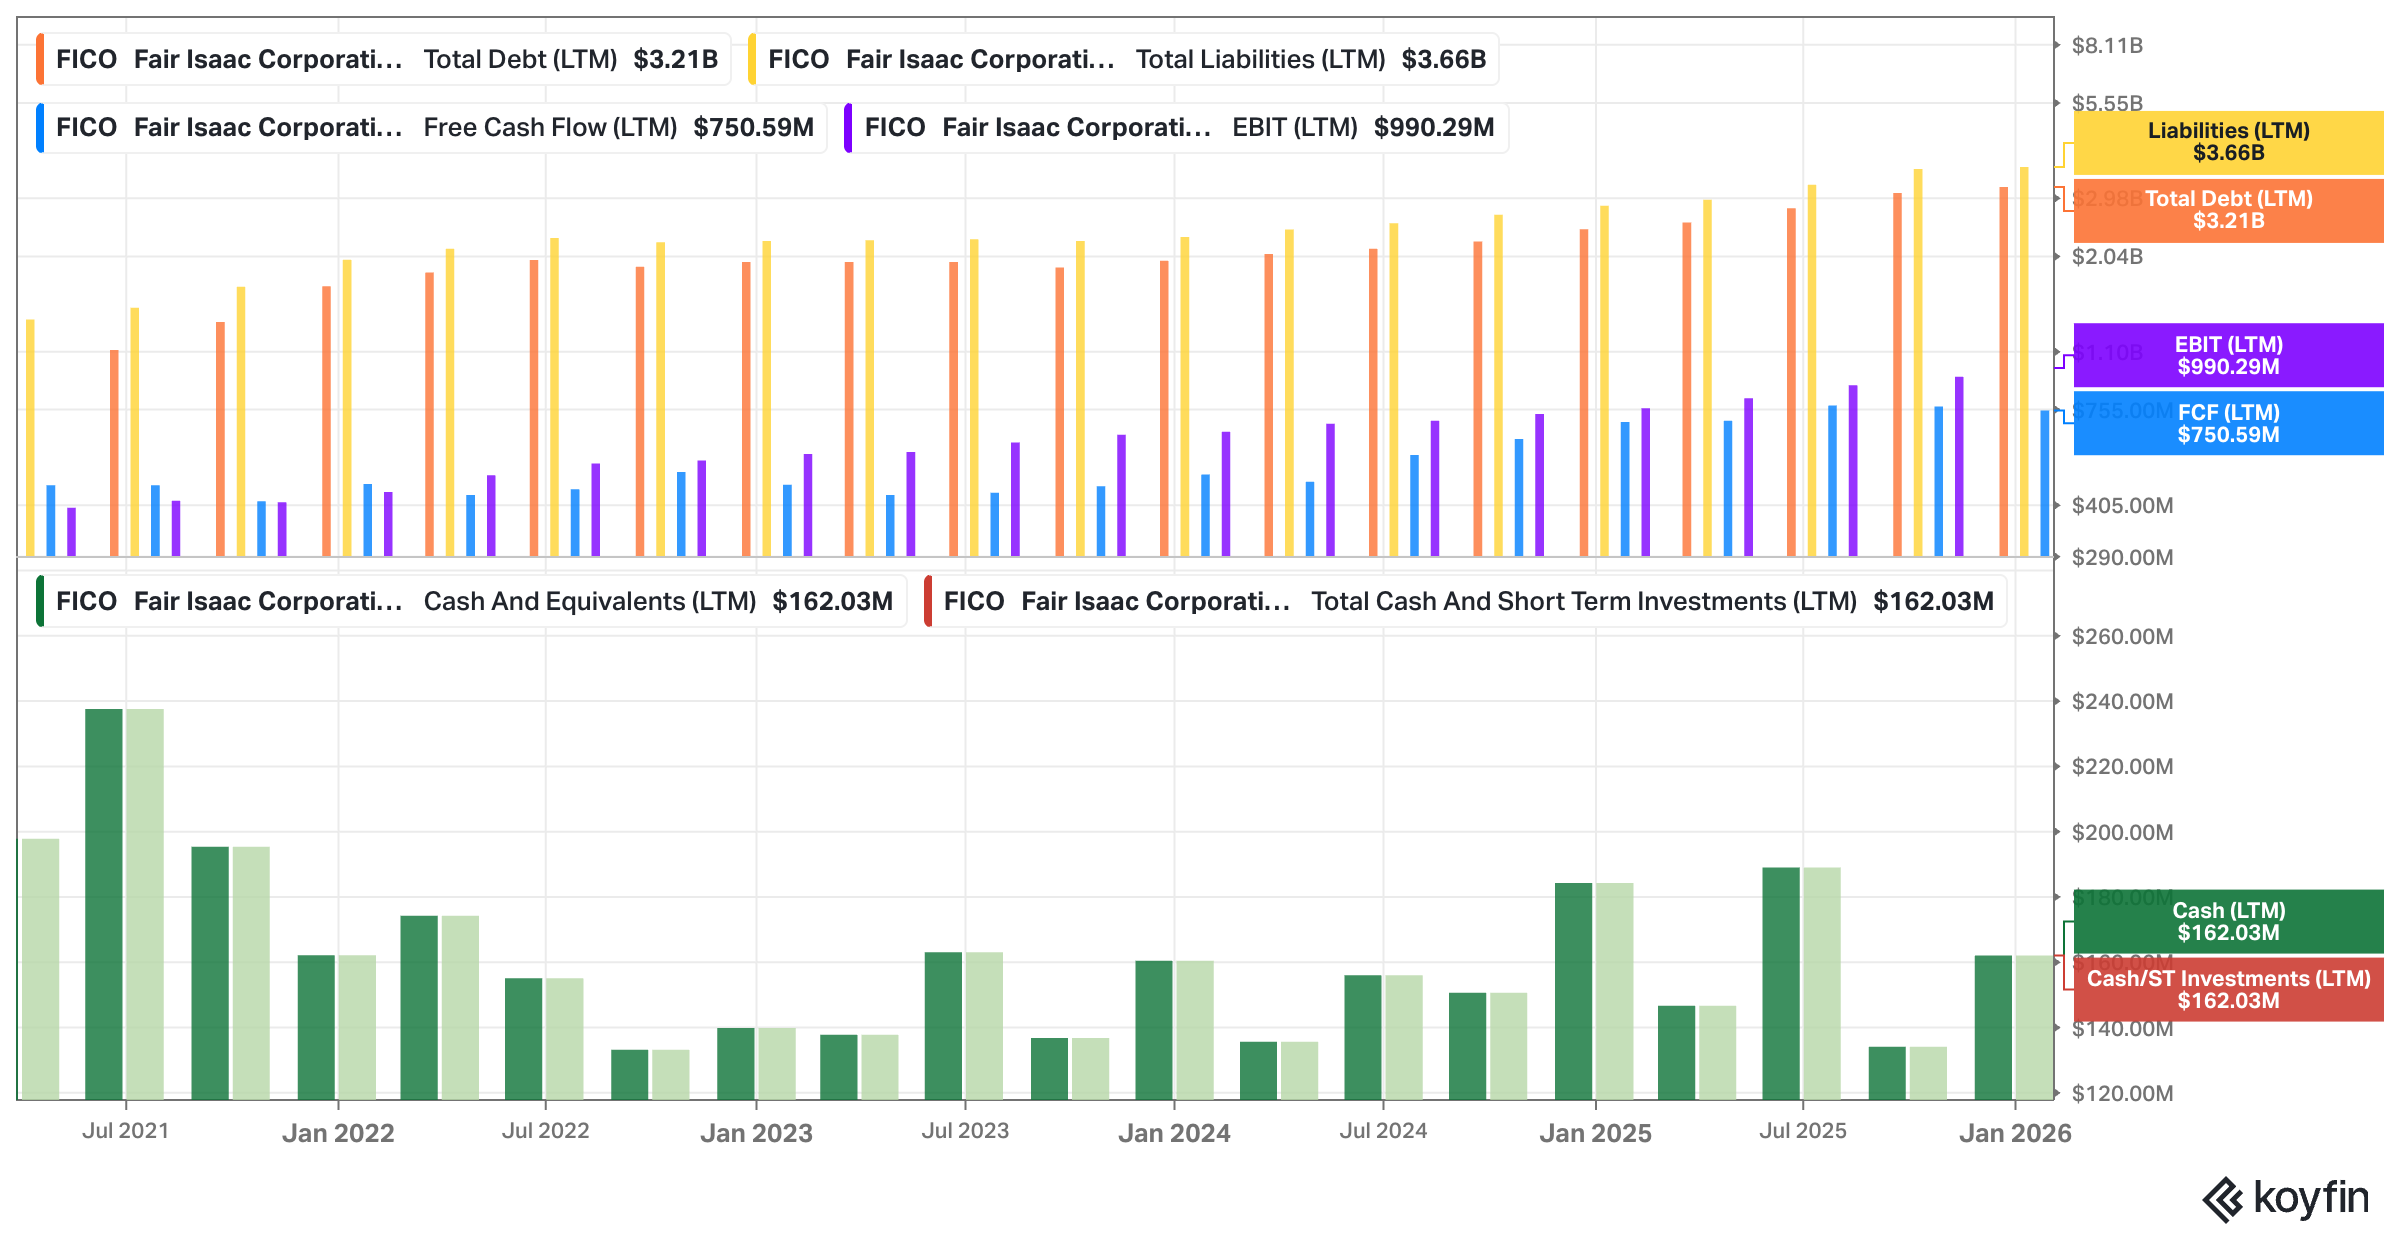Screen dimensions: 2400x1240
Task: Click $162.03M value in Cash And Equivalents legend
Action: (833, 601)
